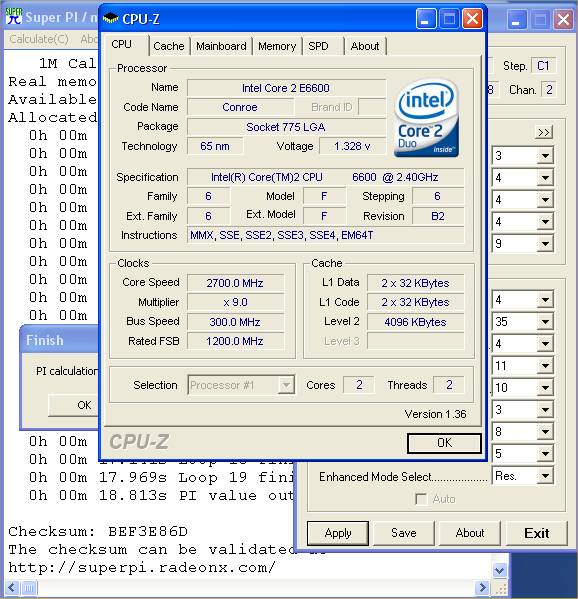578x599 pixels.
Task: Click the Exit button
Action: pyautogui.click(x=537, y=533)
